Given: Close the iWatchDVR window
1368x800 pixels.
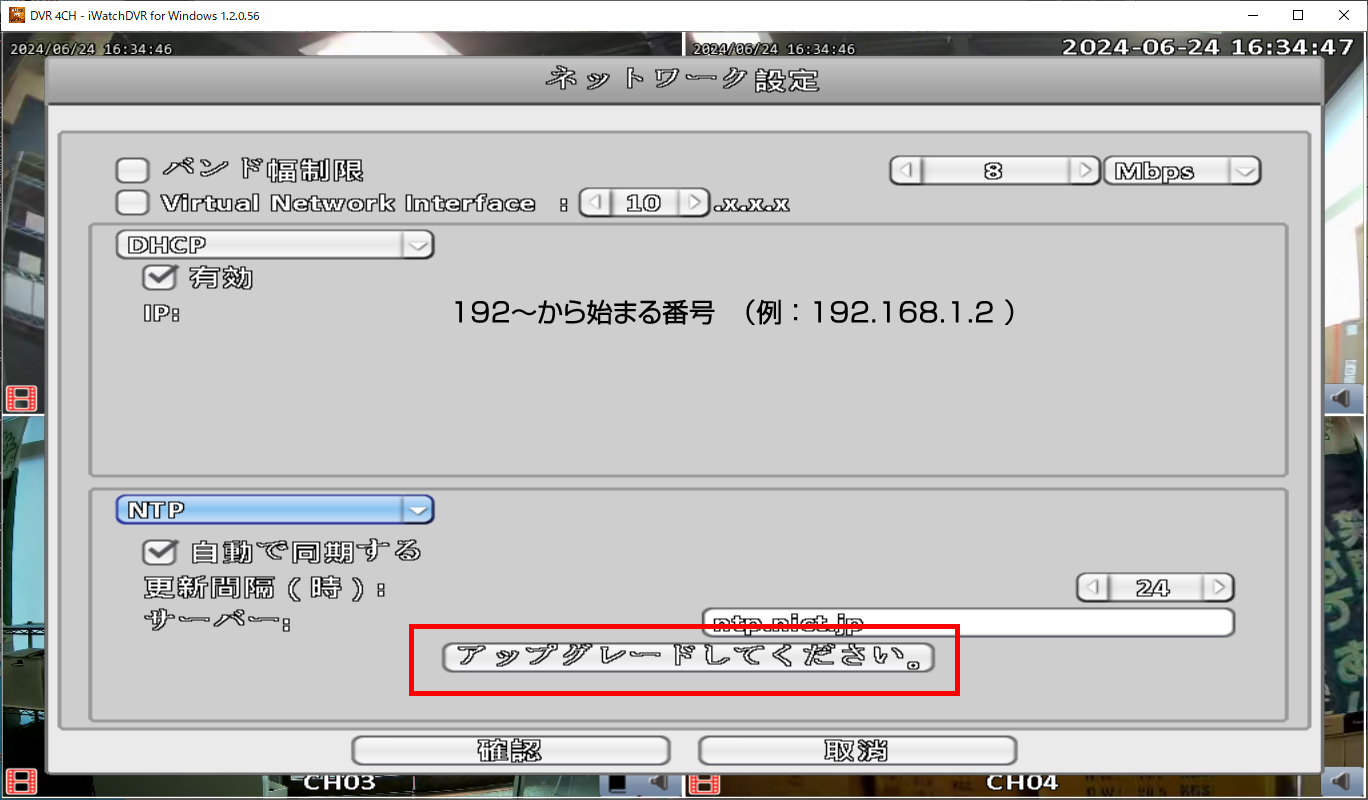Looking at the screenshot, I should click(1344, 15).
